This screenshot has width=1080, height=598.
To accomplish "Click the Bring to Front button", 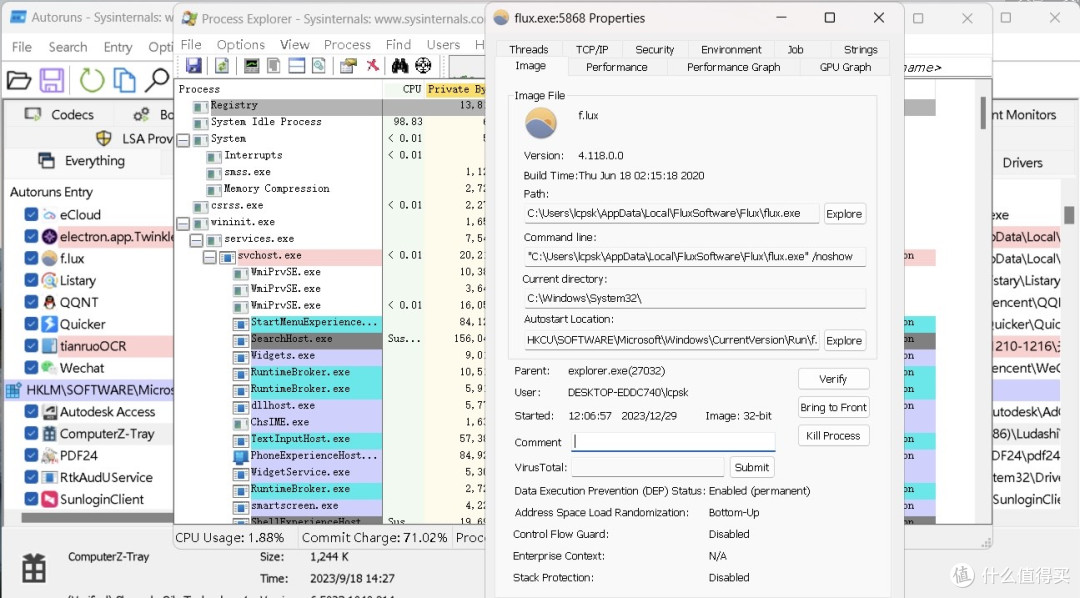I will tap(833, 407).
